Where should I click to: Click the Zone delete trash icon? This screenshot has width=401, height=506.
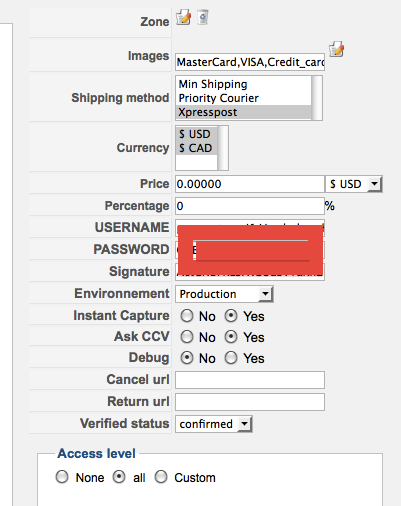(203, 17)
